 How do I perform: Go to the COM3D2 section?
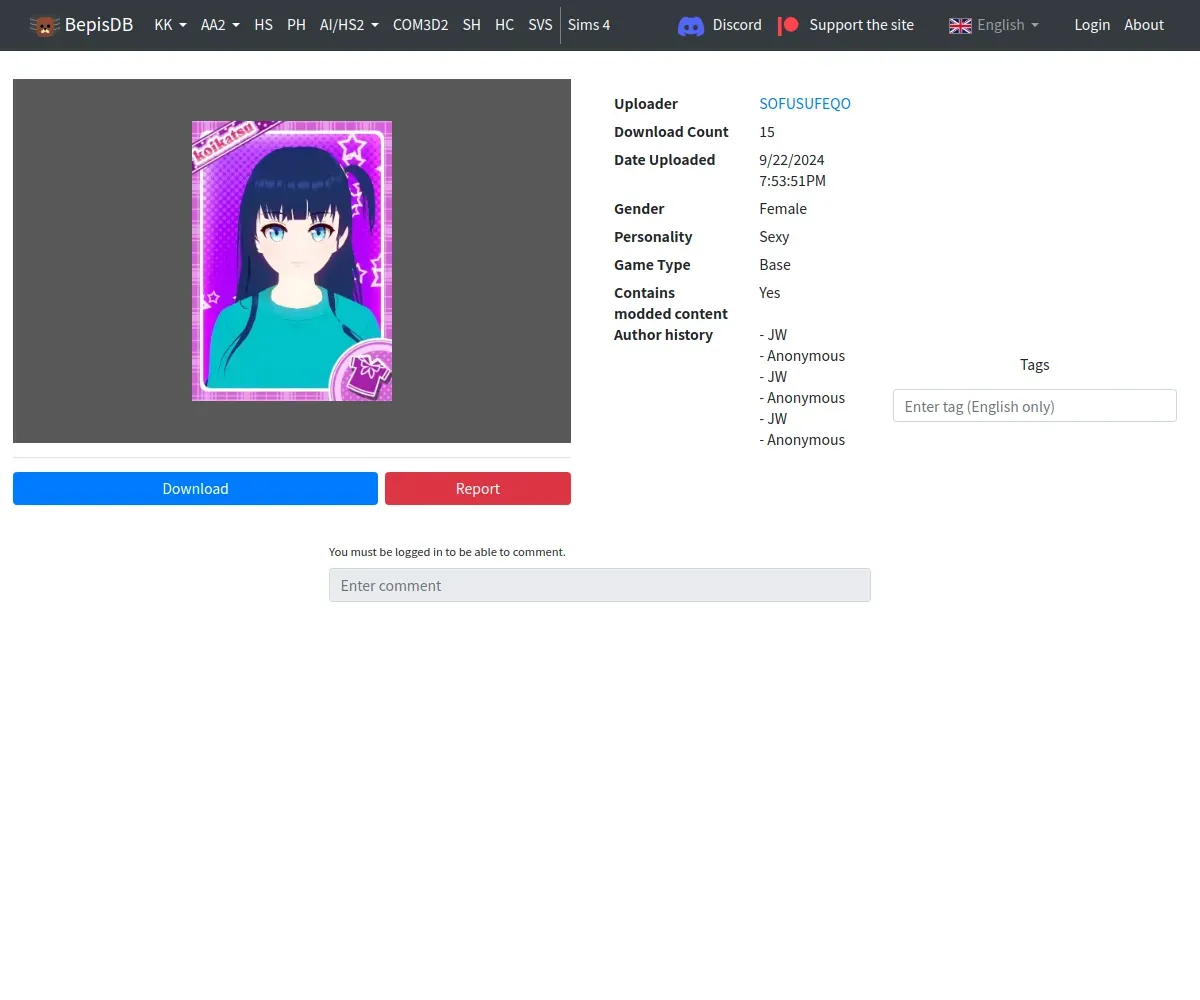pos(420,25)
